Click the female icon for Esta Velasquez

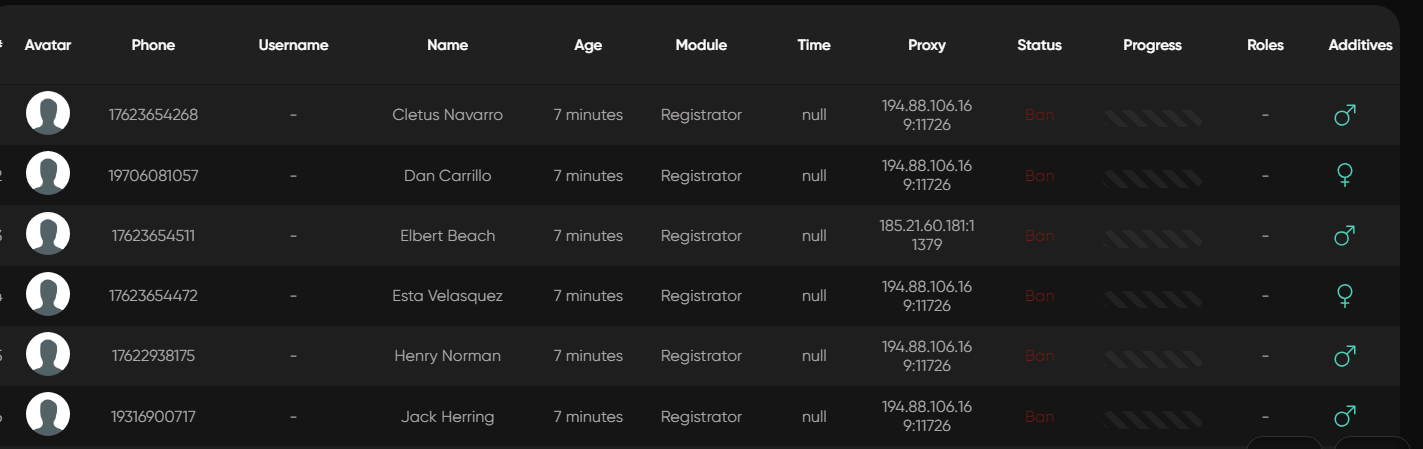pos(1345,296)
